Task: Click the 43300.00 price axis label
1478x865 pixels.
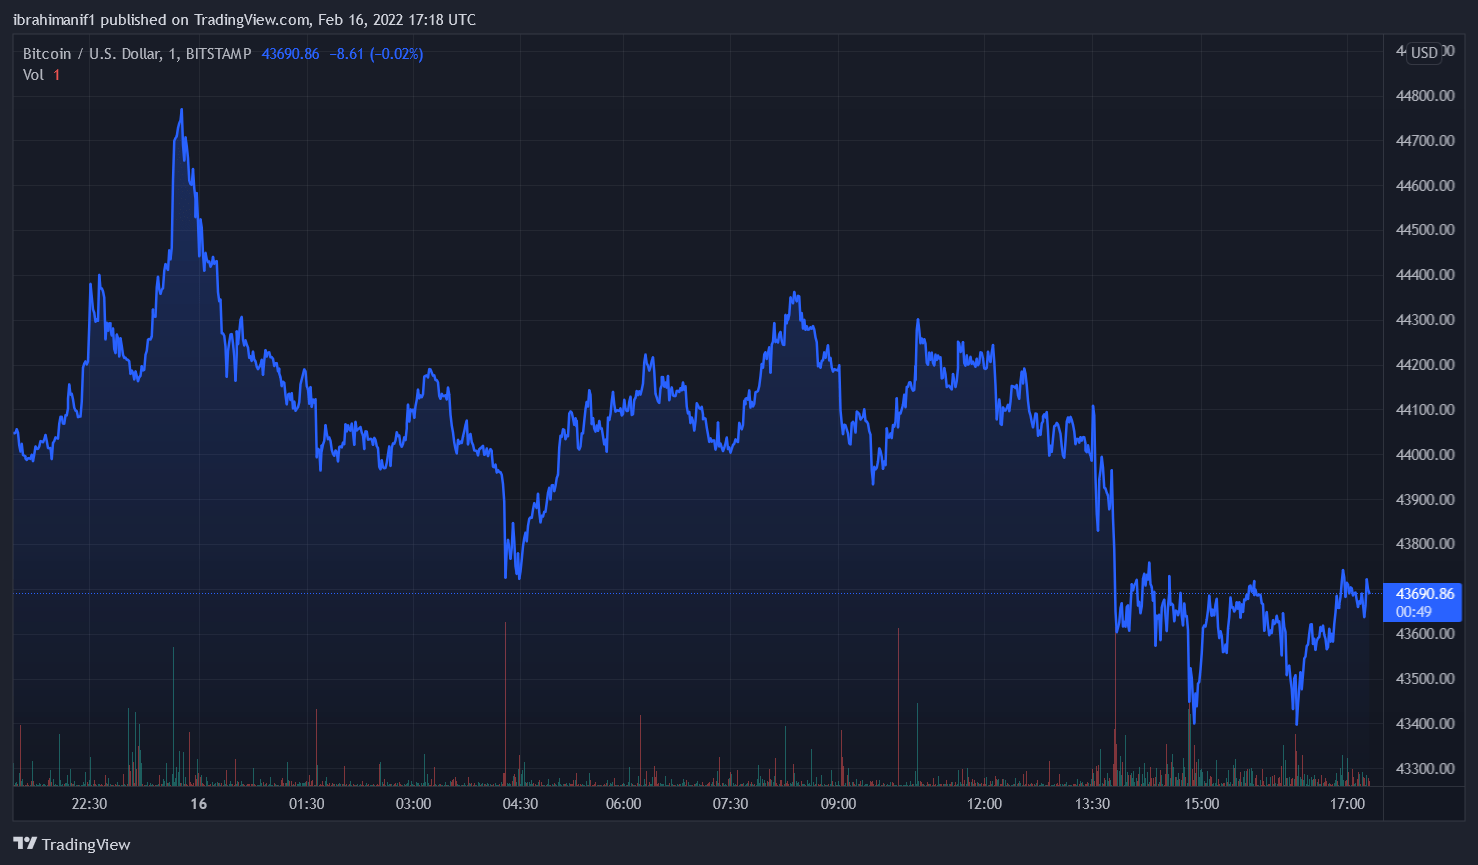Action: [1424, 769]
